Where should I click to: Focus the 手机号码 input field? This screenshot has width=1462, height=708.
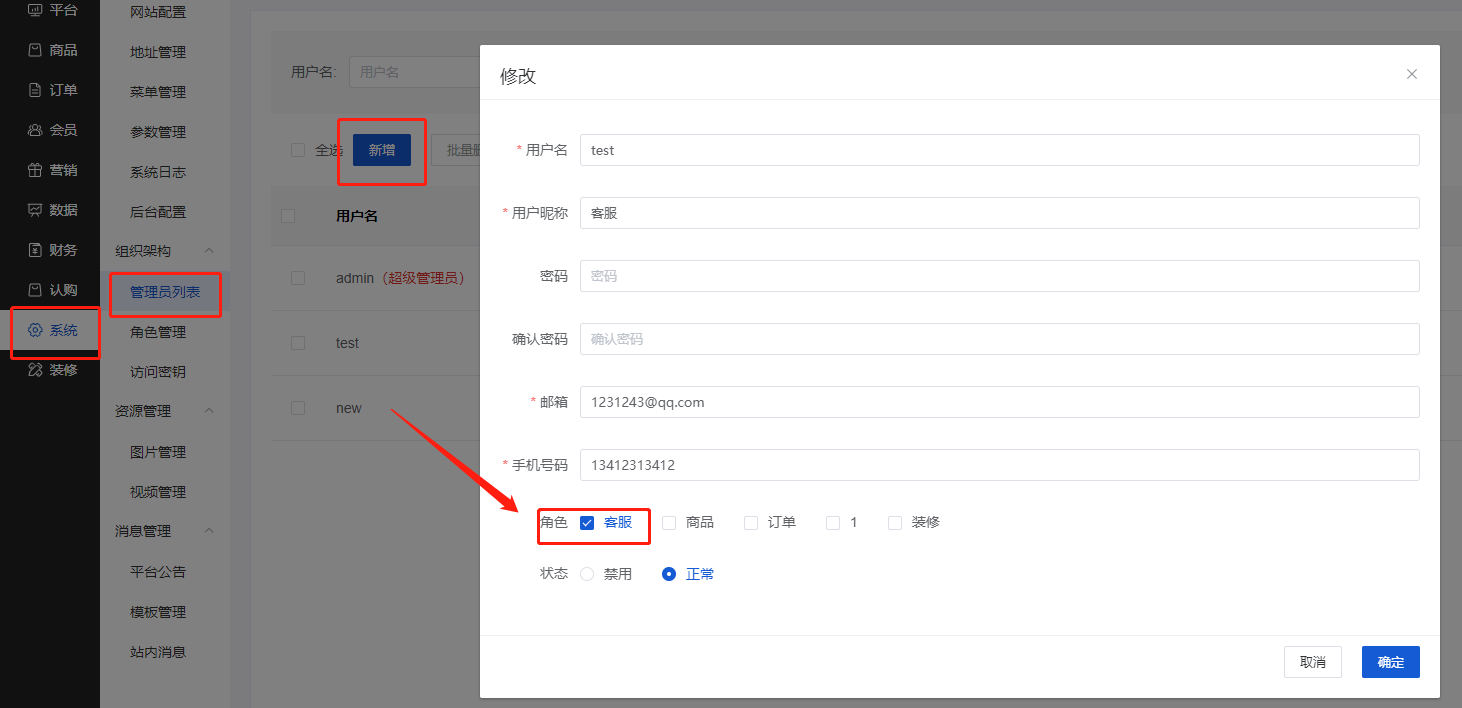(x=1000, y=465)
